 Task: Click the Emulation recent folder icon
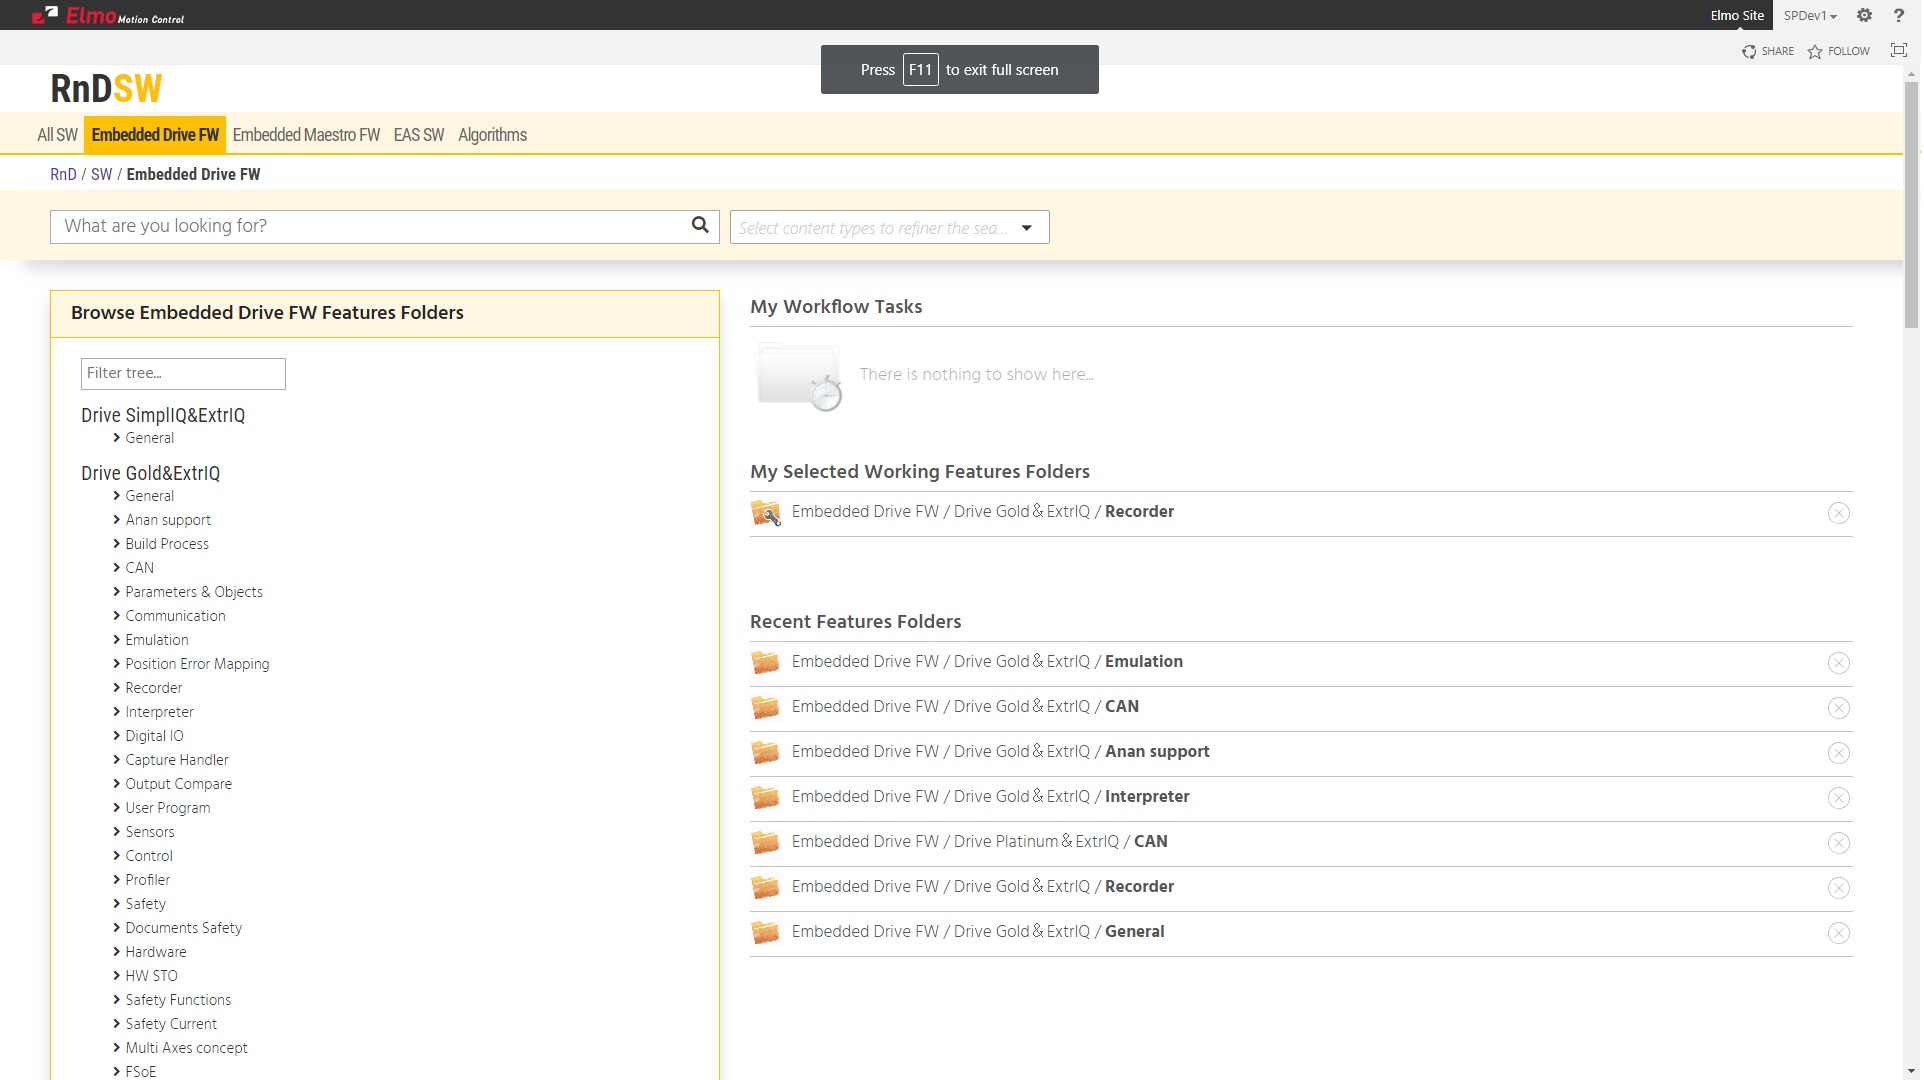click(x=765, y=662)
